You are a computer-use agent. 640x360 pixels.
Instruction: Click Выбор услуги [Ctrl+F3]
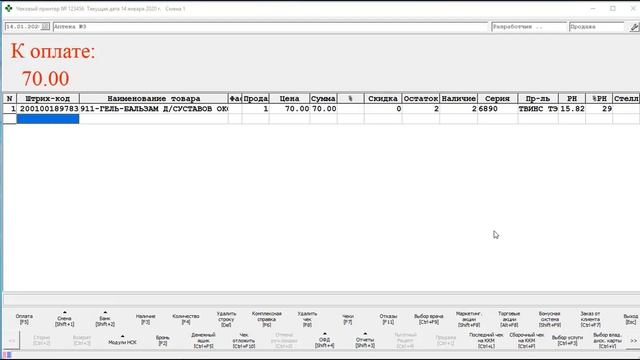(x=567, y=340)
